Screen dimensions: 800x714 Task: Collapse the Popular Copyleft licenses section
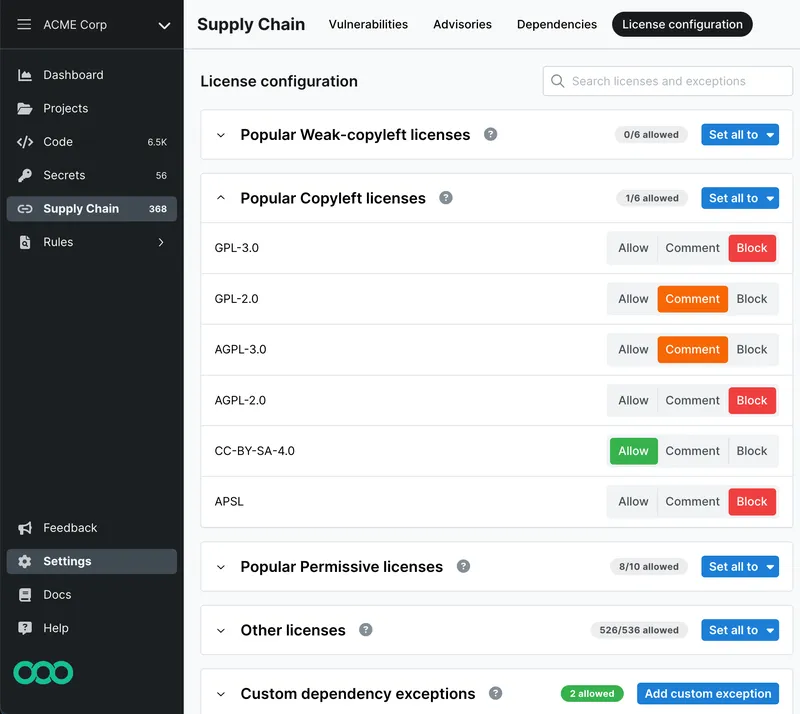(221, 198)
